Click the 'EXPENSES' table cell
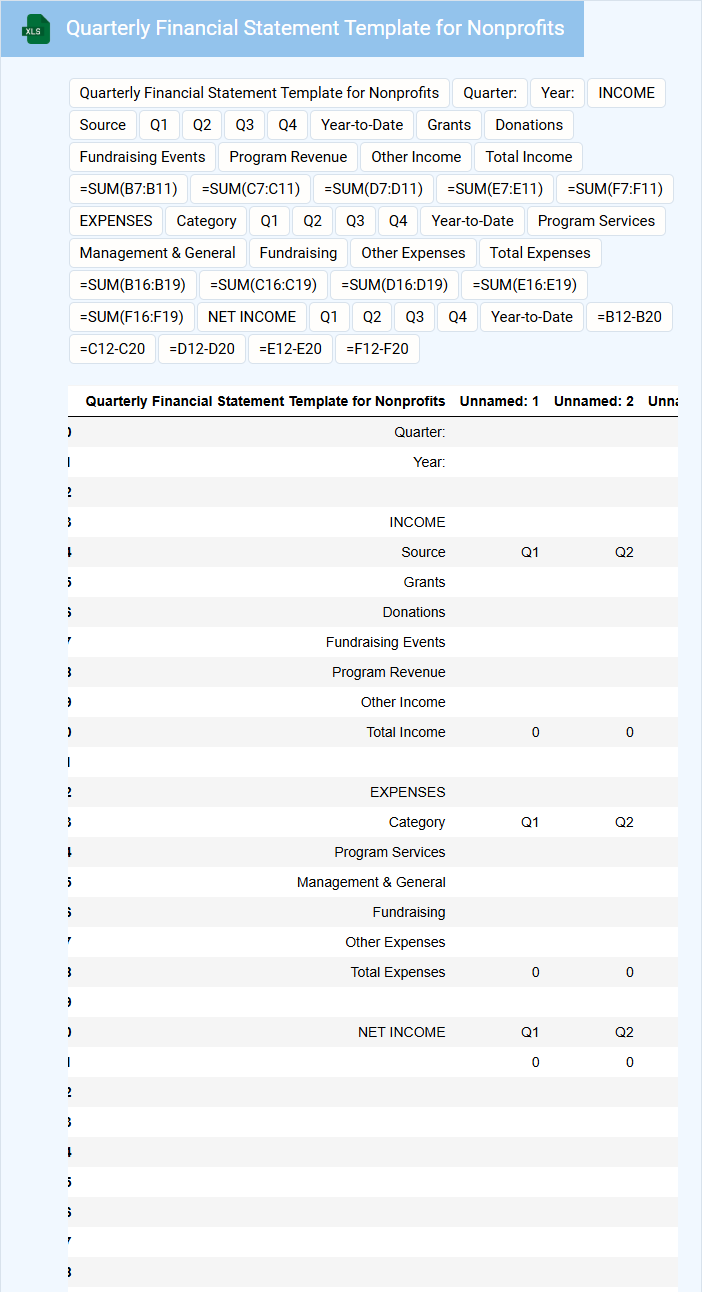 408,792
